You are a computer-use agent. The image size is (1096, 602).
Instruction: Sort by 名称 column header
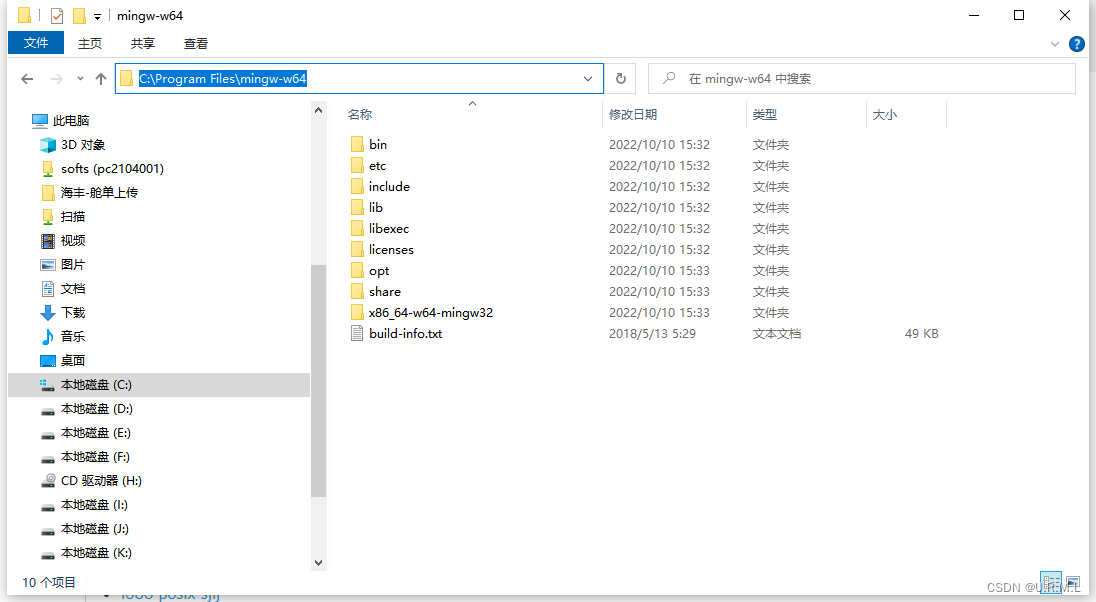pos(472,115)
